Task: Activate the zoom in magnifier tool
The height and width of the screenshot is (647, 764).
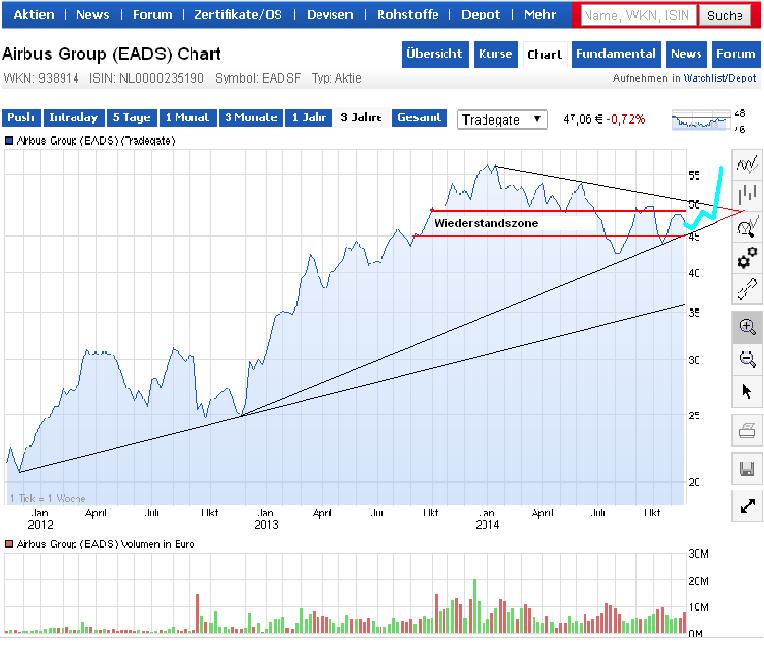Action: point(746,327)
